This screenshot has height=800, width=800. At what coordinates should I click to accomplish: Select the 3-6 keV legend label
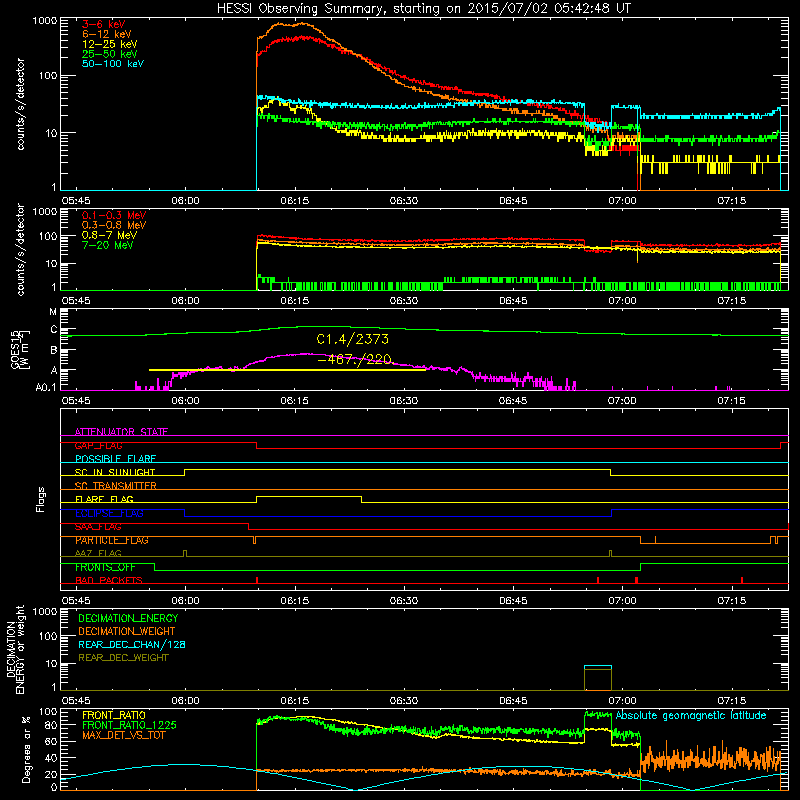(x=104, y=24)
